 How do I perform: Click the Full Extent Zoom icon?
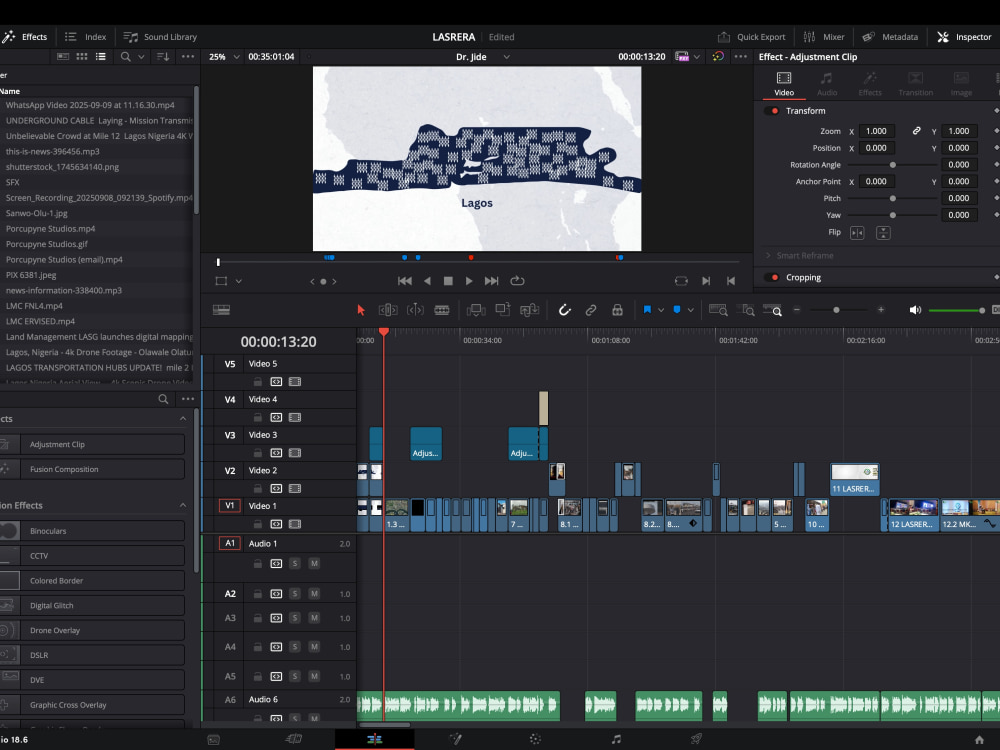(718, 310)
